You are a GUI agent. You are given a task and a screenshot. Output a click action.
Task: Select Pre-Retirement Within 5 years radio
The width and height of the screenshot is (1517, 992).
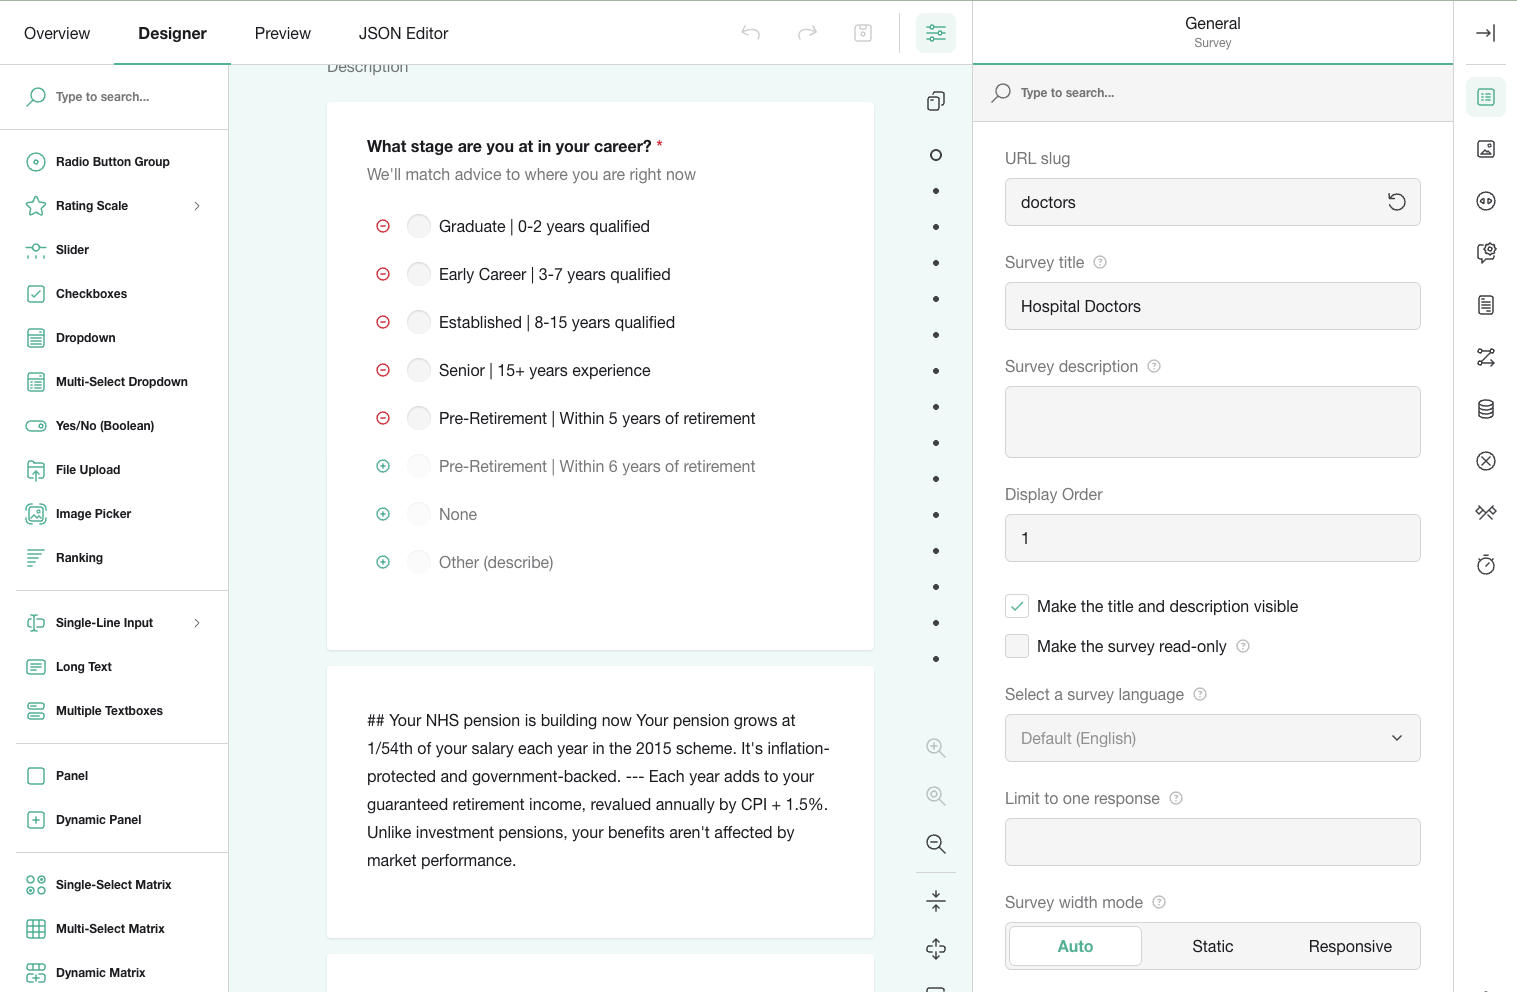coord(419,418)
